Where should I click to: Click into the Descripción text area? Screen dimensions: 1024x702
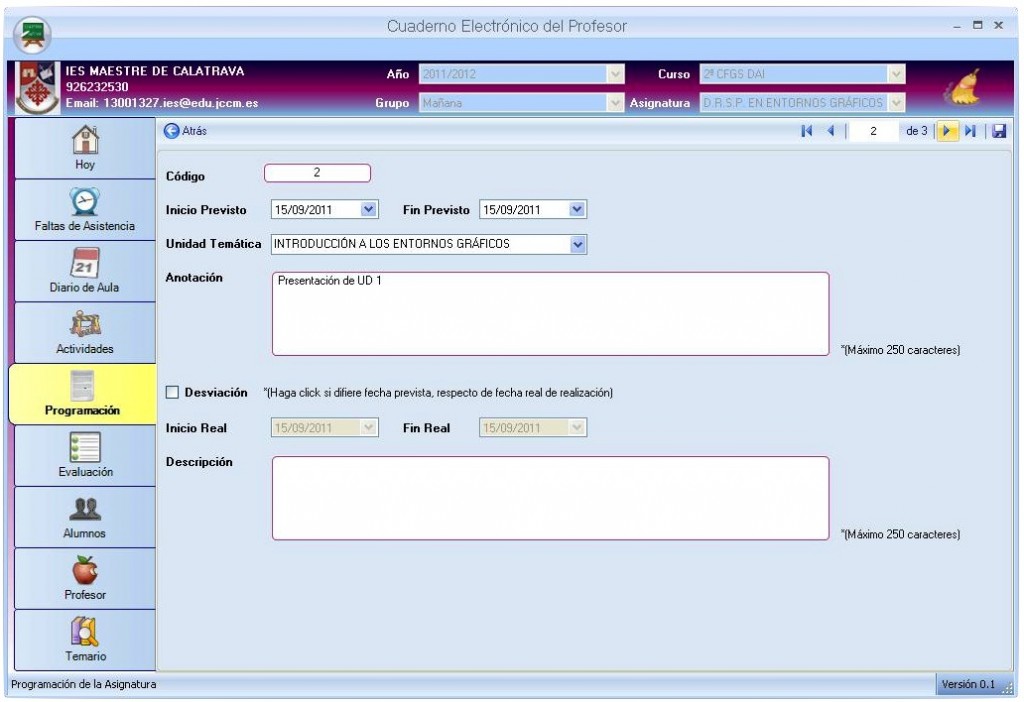coord(551,498)
